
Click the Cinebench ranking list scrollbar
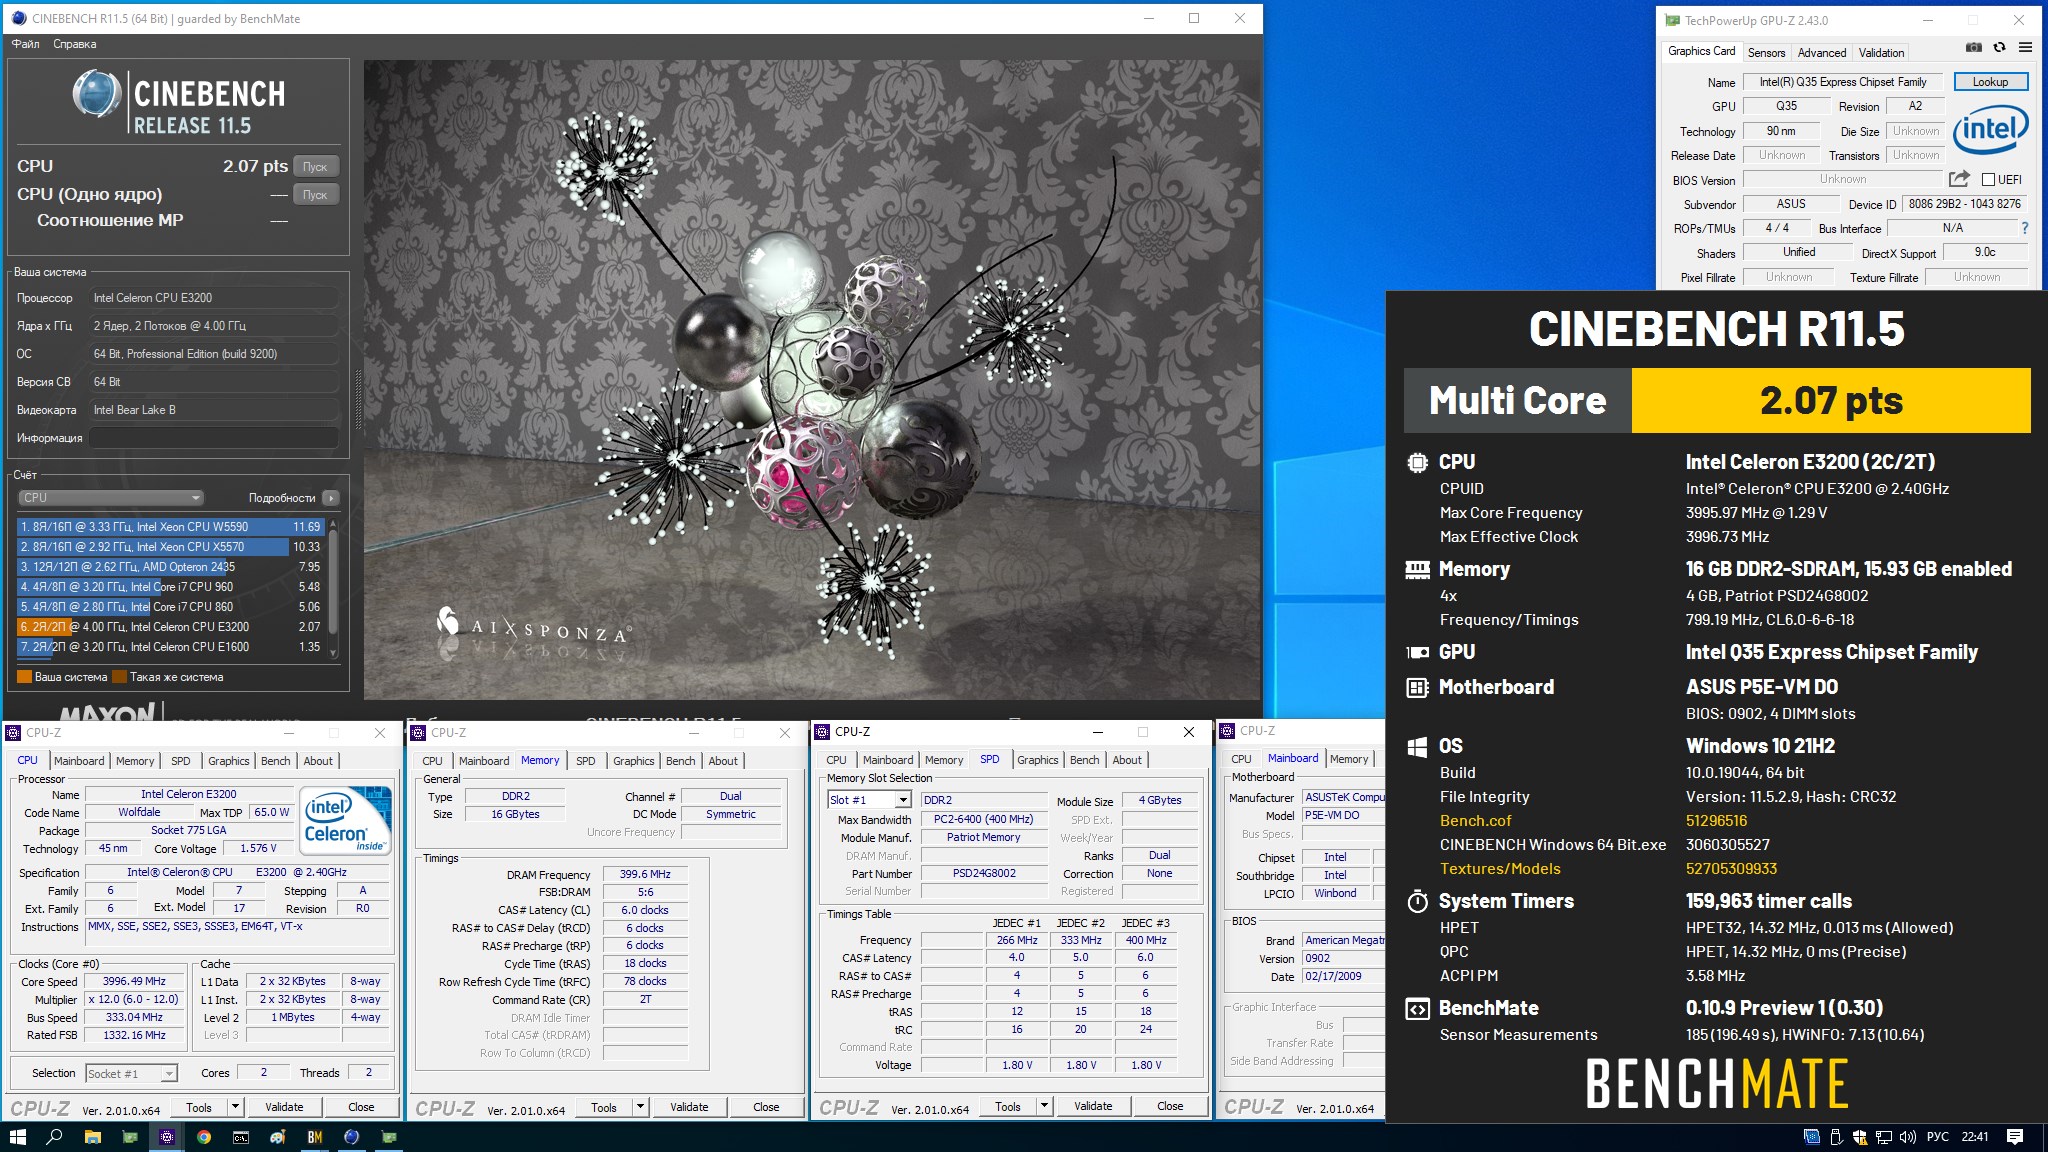[333, 586]
